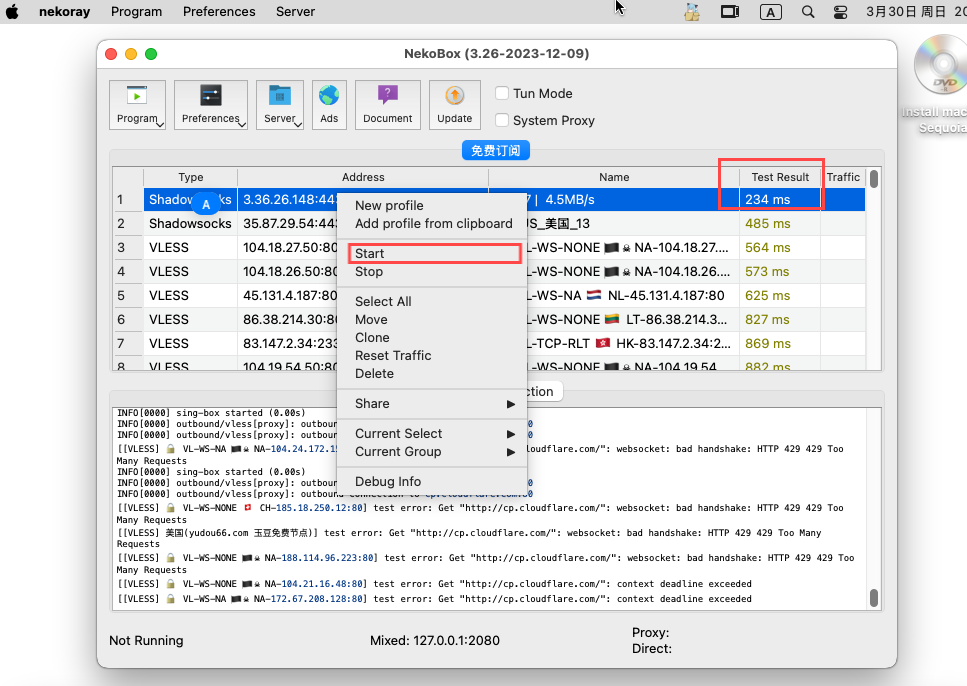Click the screen mirroring menu bar icon
Screen dimensions: 967x686
point(730,12)
